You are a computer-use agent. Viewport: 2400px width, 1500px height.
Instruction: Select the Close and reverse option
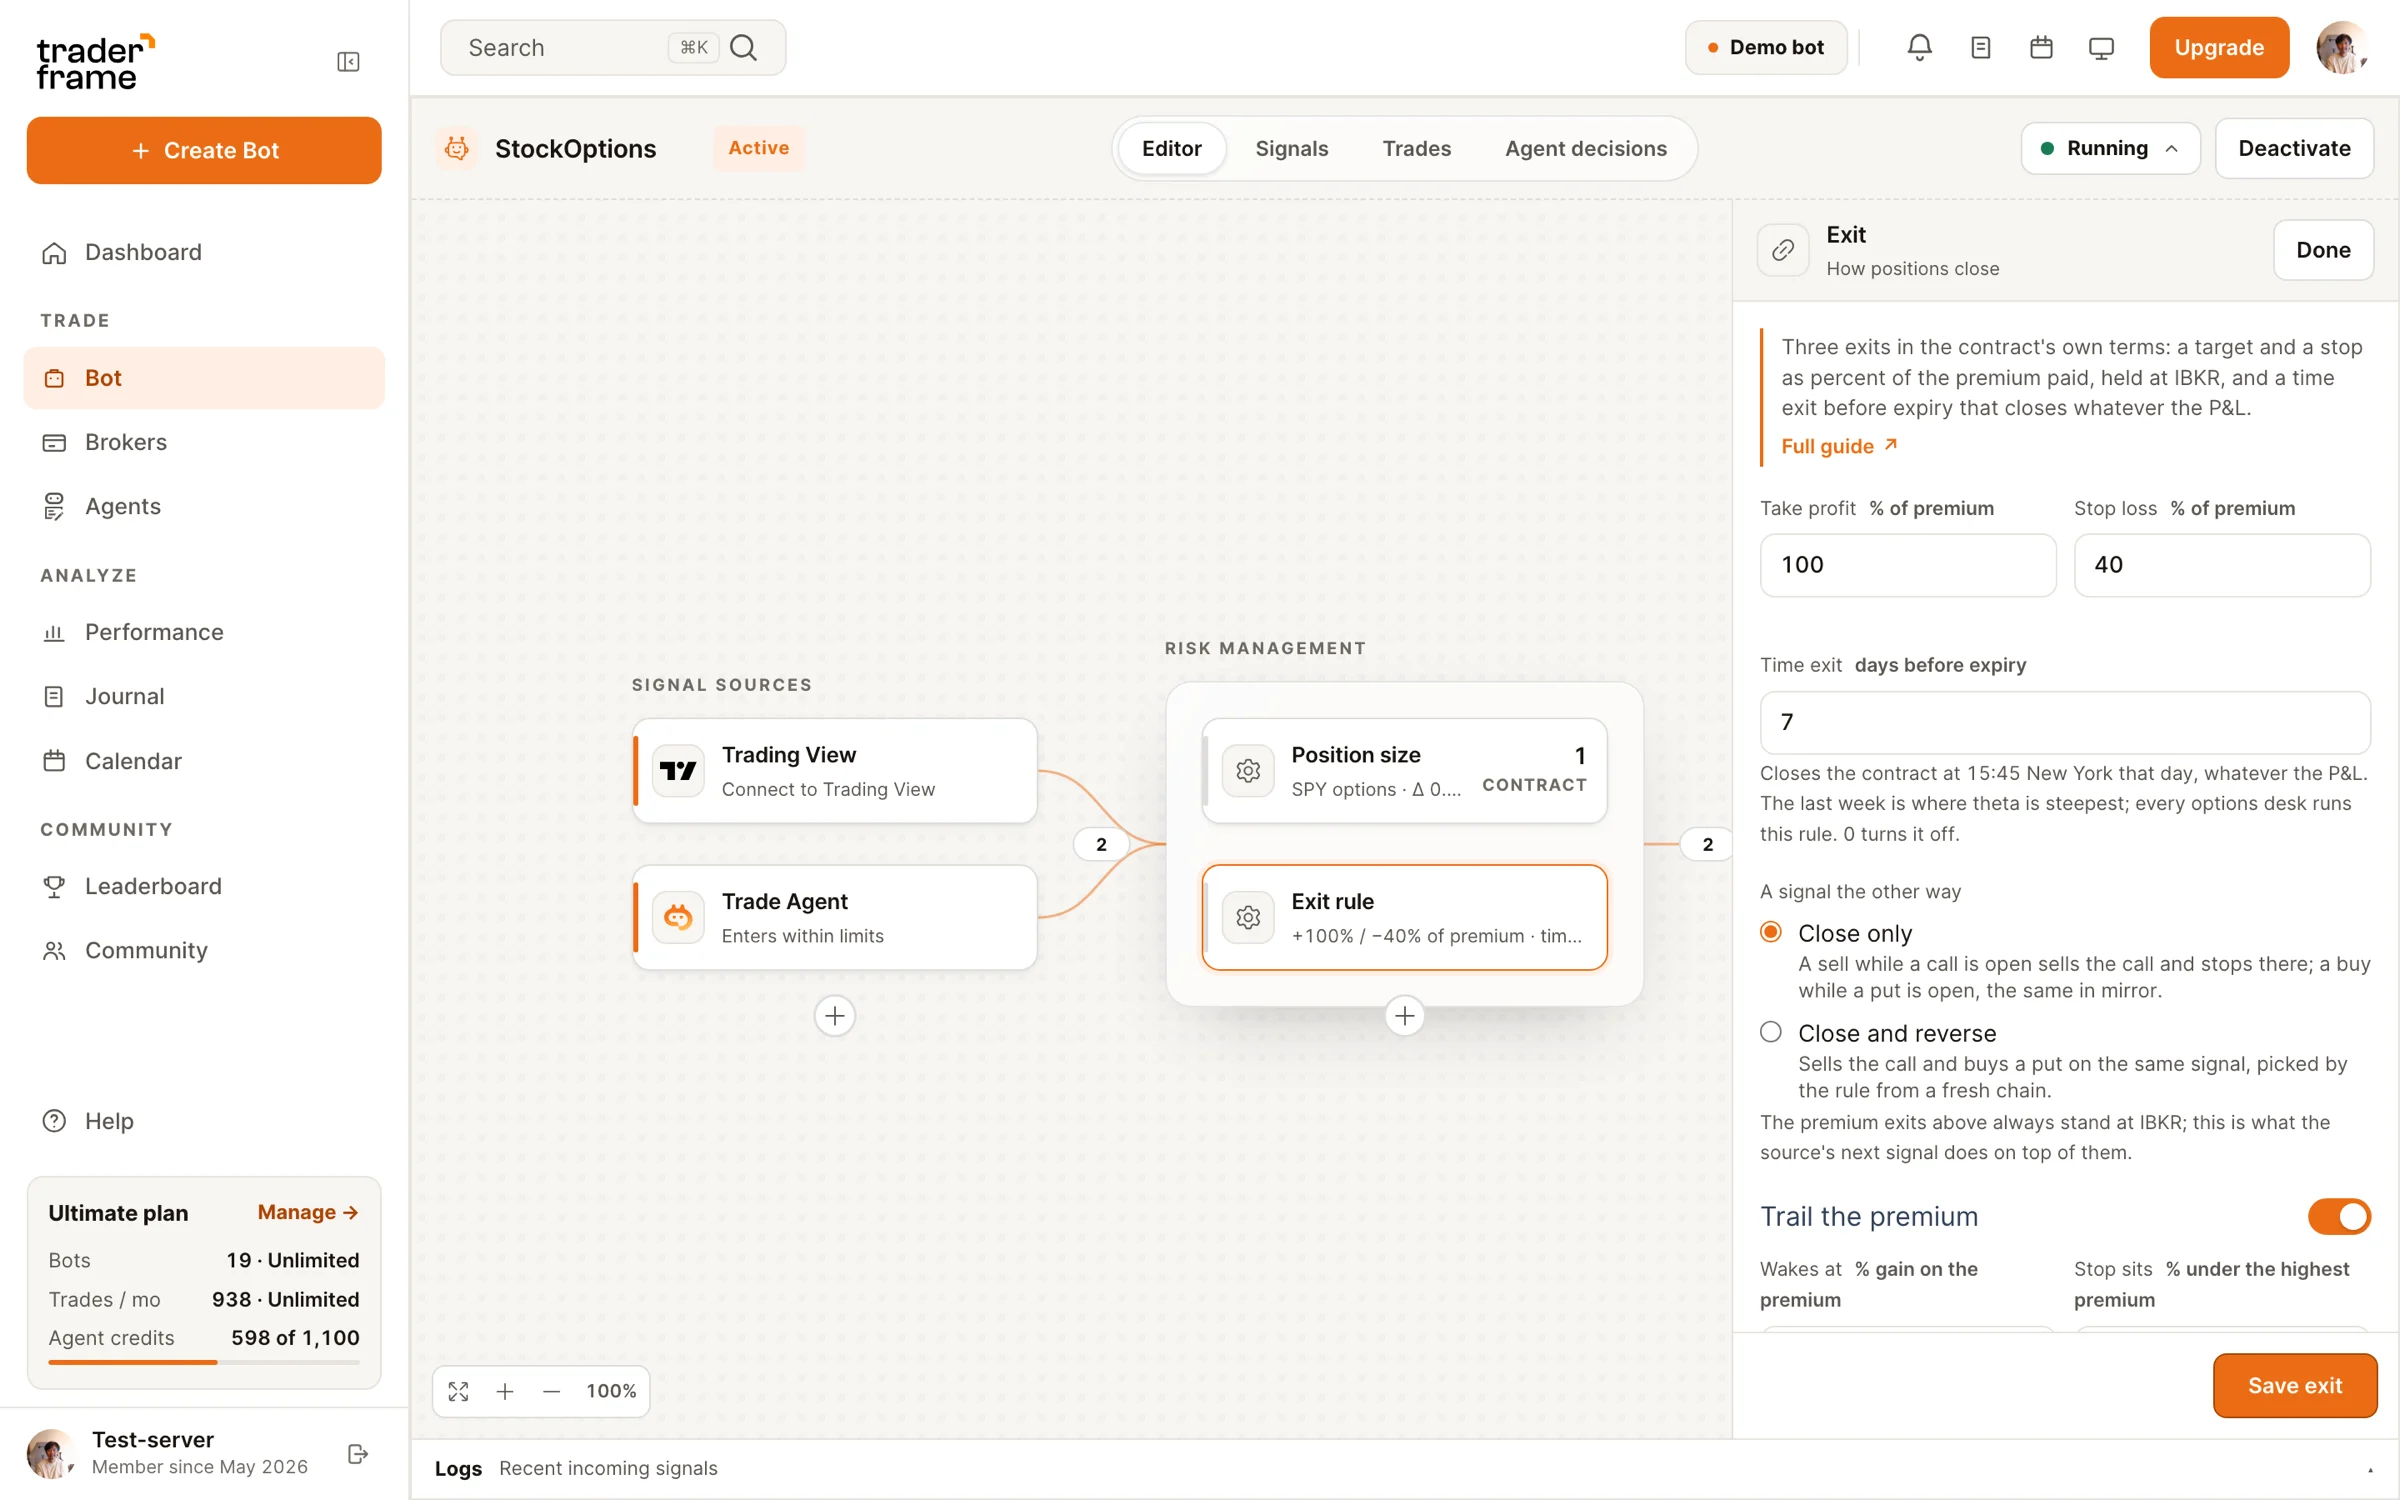[1771, 1032]
